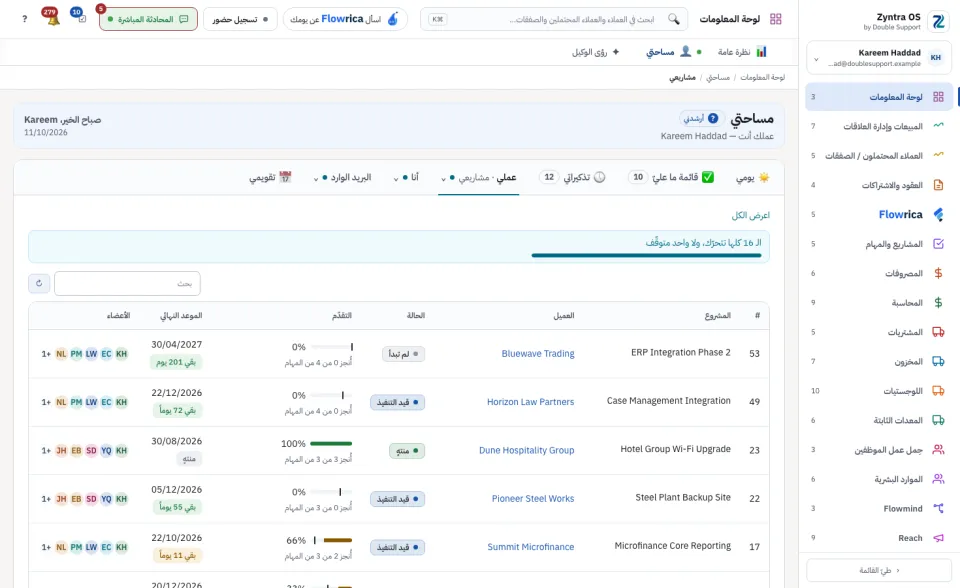Viewport: 960px width, 588px height.
Task: Open اللوجستيات truck icon in sidebar
Action: [x=938, y=390]
